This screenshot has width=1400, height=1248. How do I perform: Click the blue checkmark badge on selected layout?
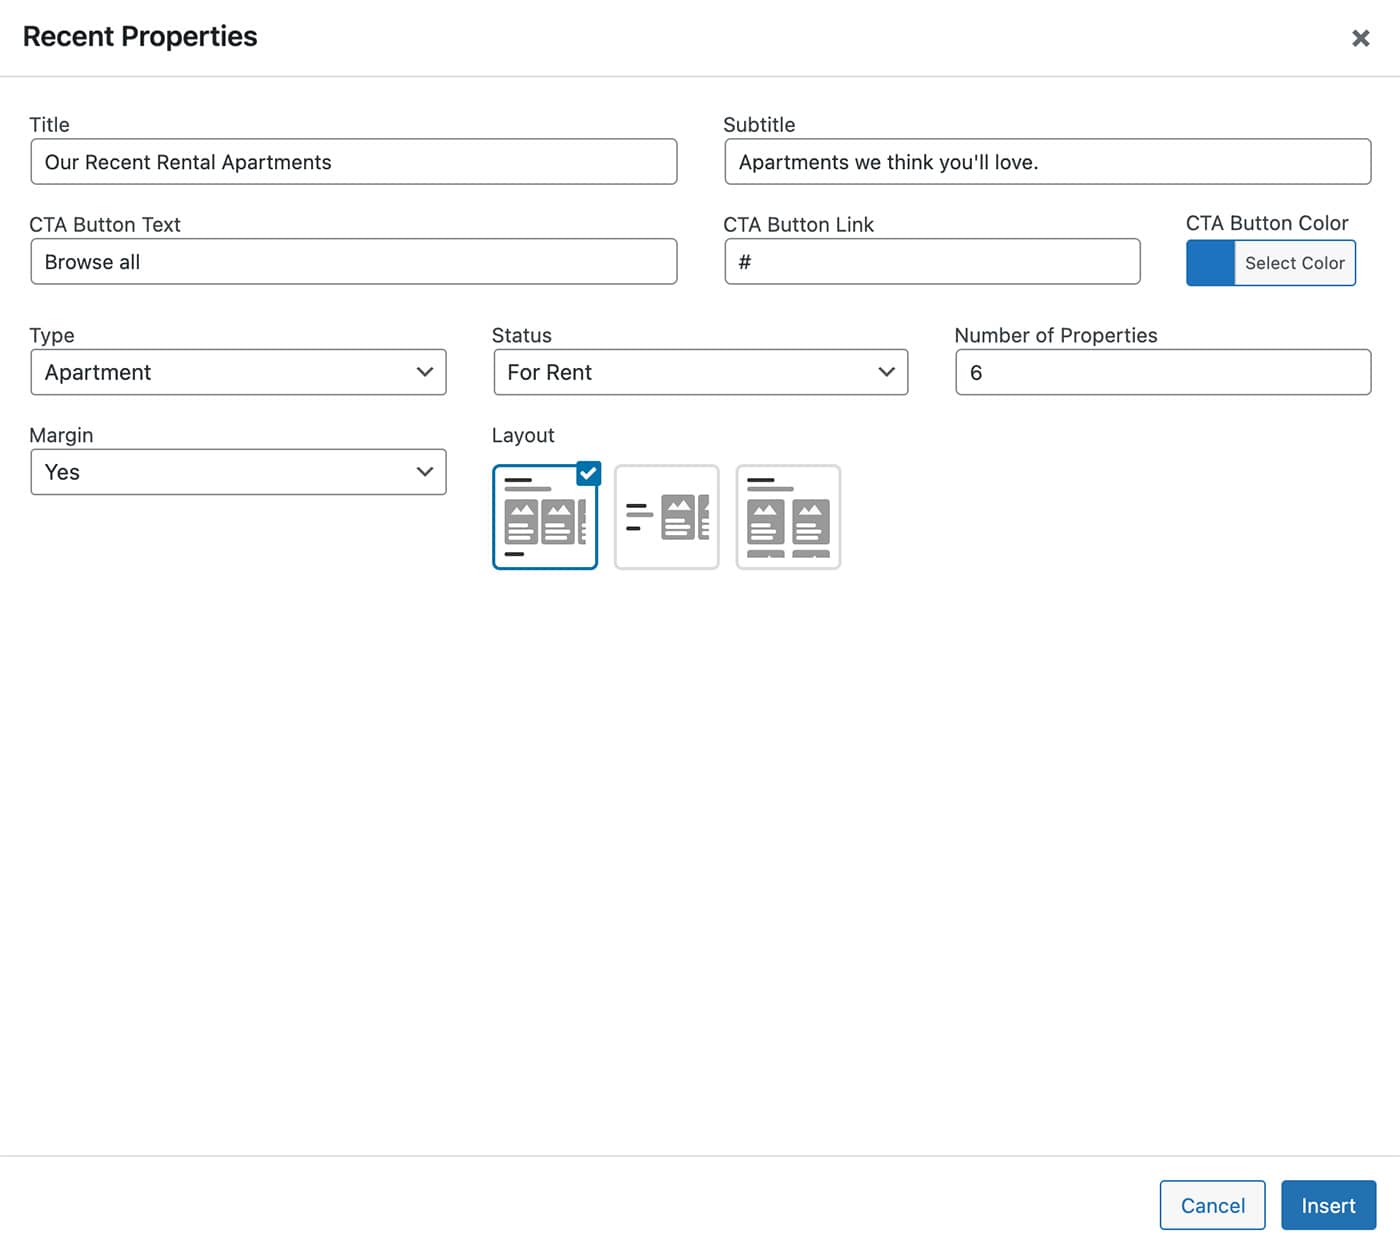[x=589, y=474]
